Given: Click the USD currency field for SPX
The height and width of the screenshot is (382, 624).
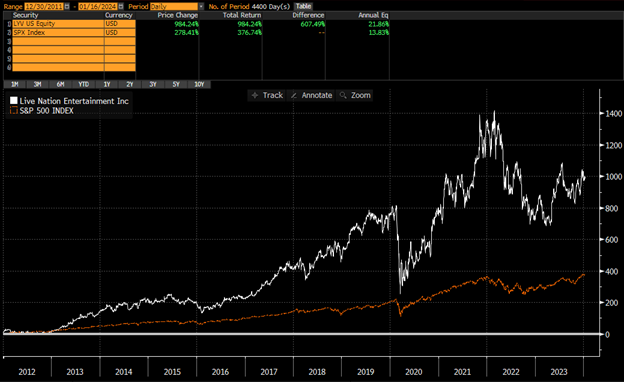Looking at the screenshot, I should click(120, 33).
